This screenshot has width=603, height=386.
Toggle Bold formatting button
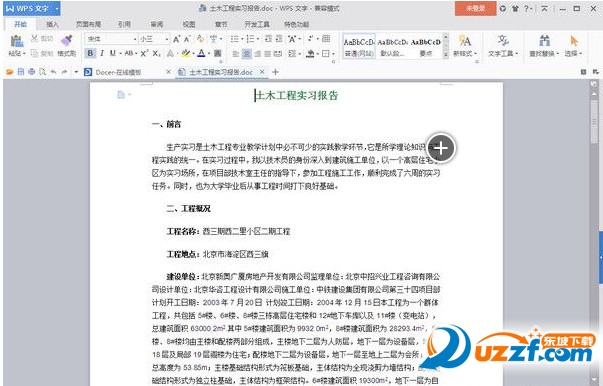pyautogui.click(x=90, y=53)
